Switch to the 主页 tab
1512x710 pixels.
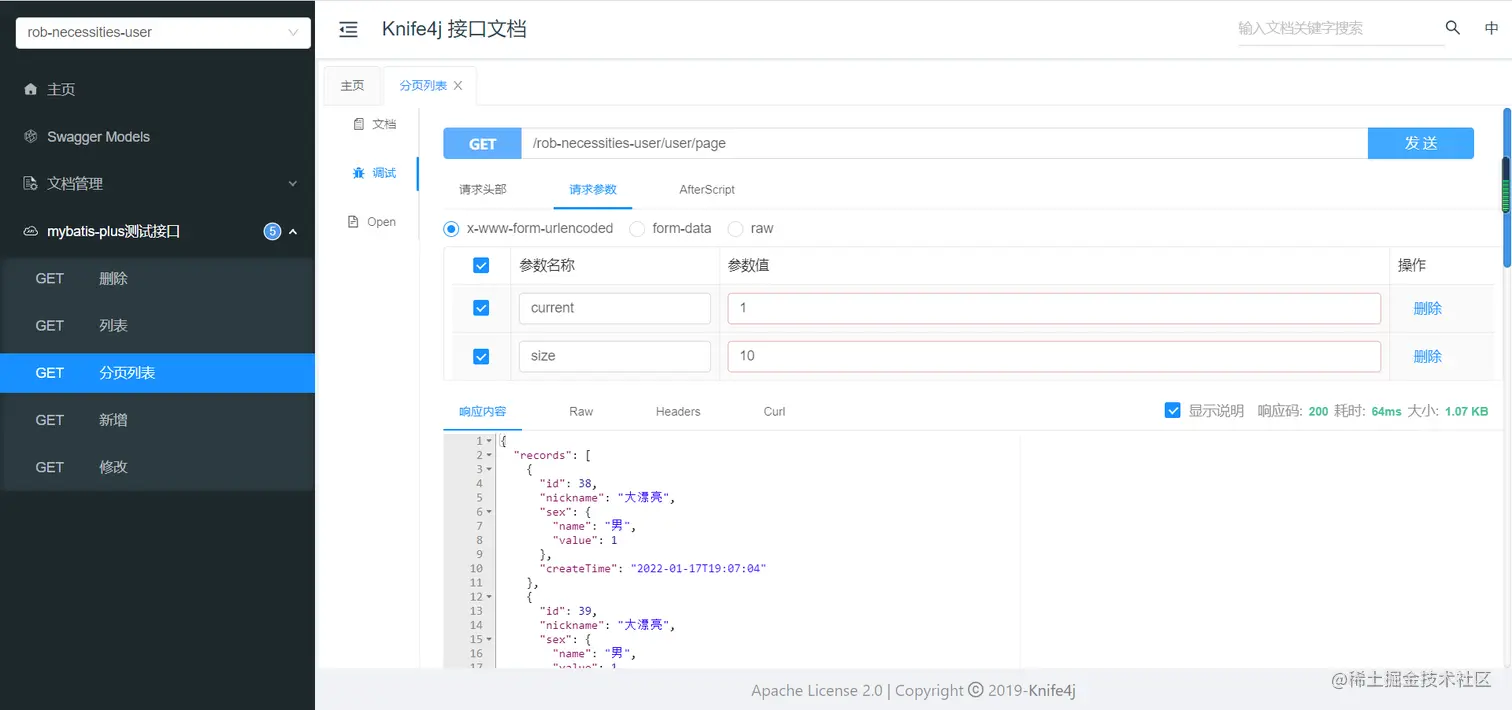click(353, 86)
